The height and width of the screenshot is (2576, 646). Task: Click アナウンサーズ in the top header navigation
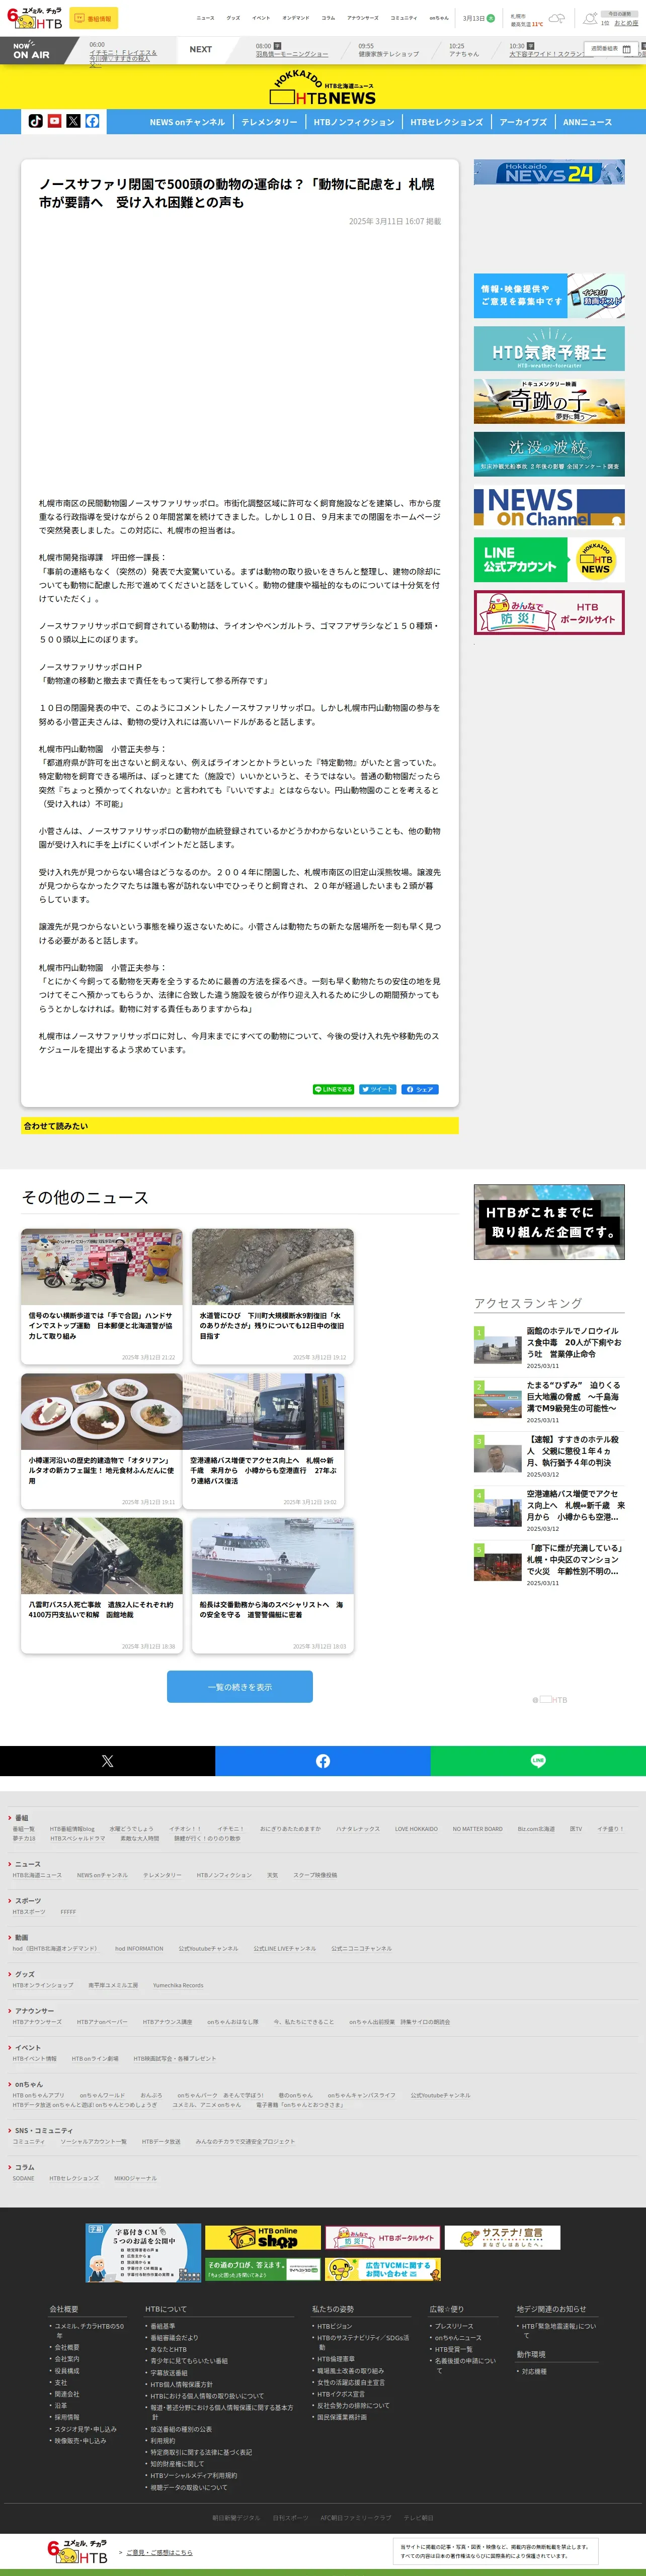tap(363, 18)
